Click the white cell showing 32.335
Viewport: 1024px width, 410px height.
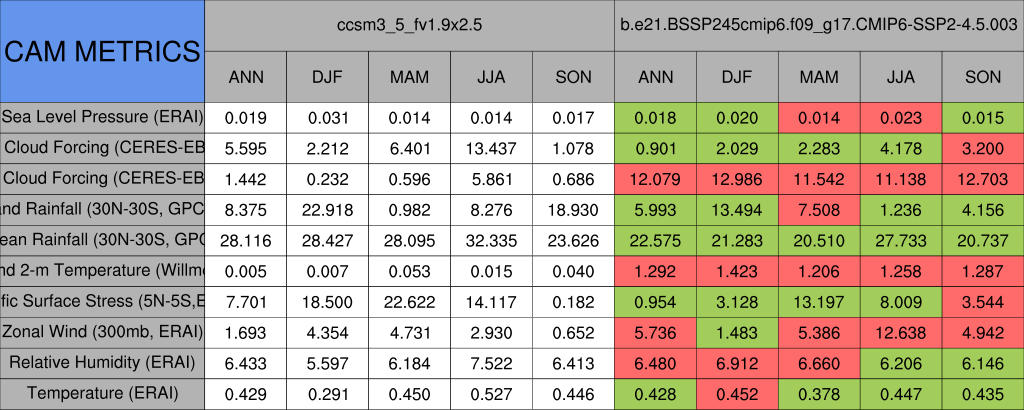pyautogui.click(x=491, y=240)
